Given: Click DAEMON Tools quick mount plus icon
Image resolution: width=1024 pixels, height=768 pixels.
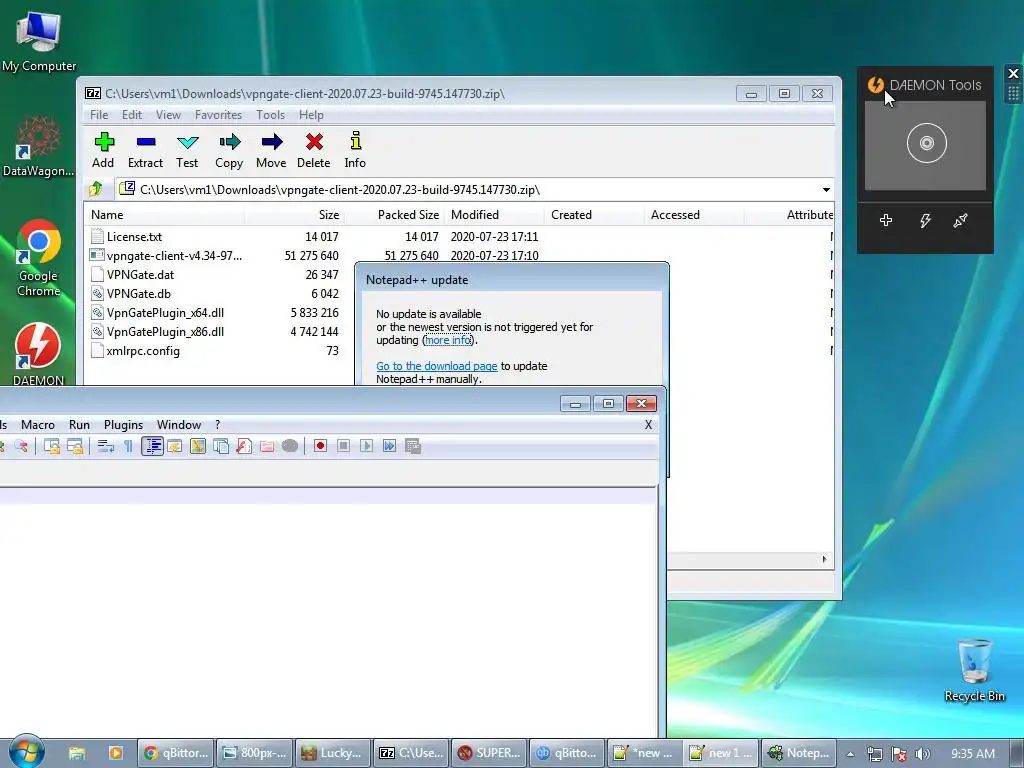Looking at the screenshot, I should tap(886, 220).
